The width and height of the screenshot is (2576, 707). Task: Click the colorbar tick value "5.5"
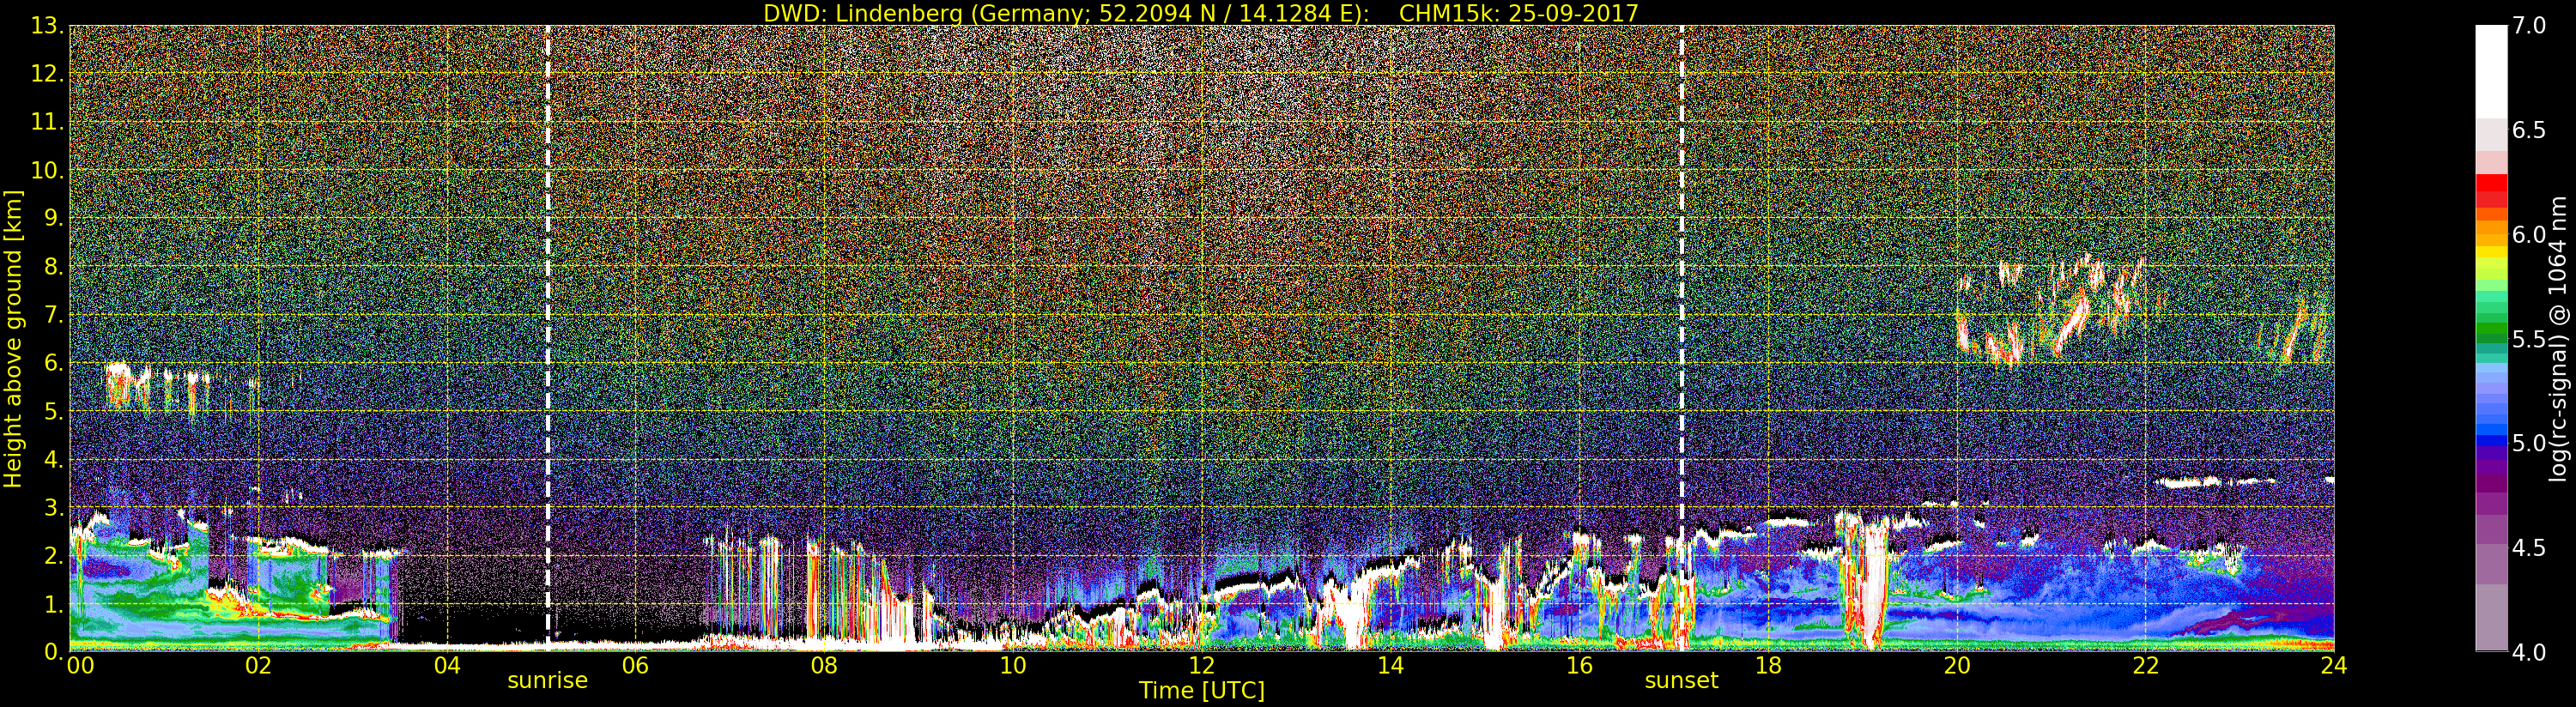(2529, 339)
